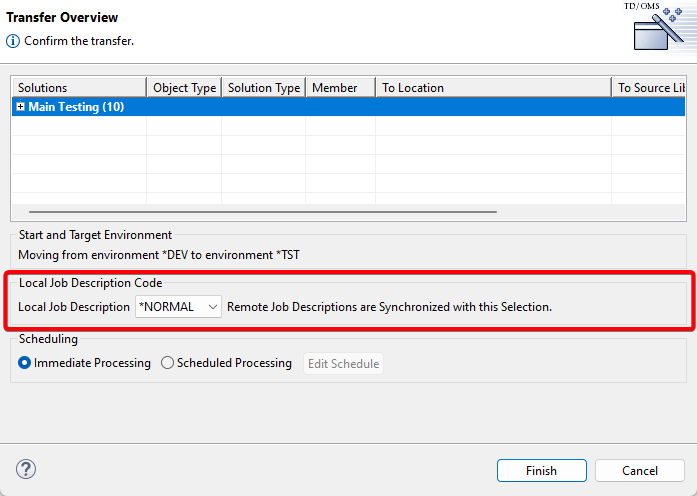697x496 pixels.
Task: Click the Object Type column header
Action: point(184,88)
